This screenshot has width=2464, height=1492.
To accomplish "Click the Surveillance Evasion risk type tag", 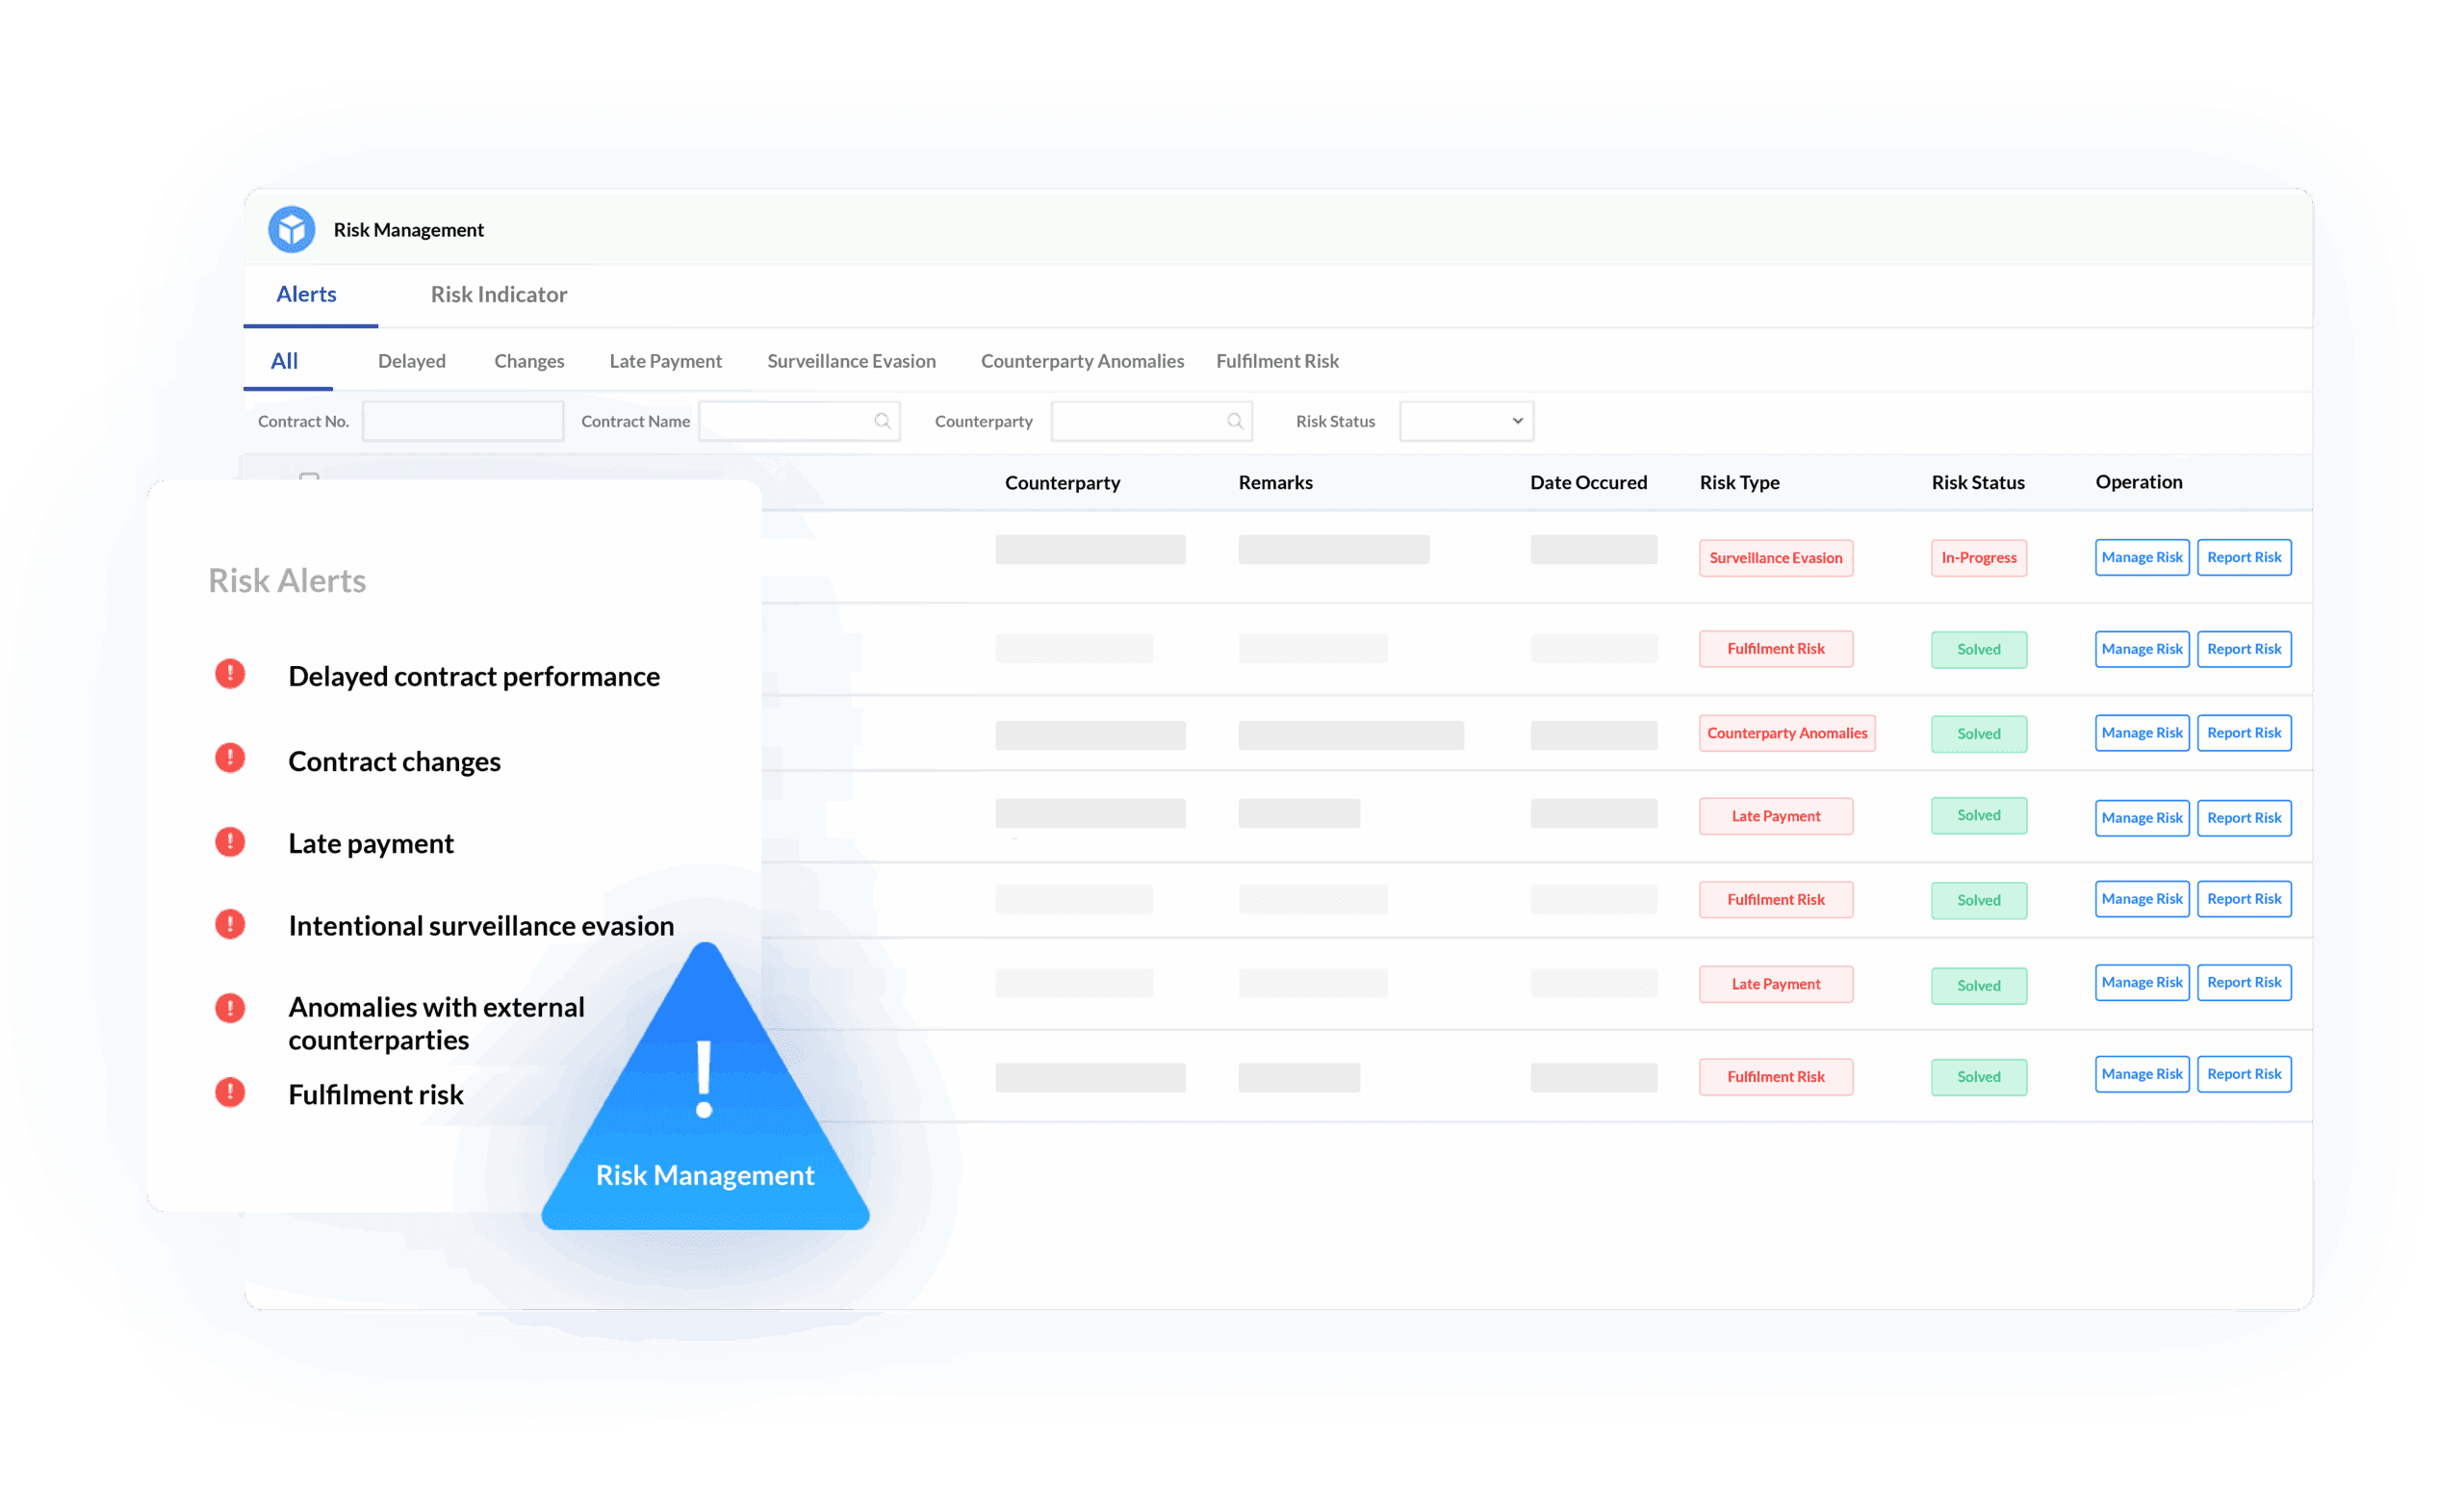I will [1776, 558].
